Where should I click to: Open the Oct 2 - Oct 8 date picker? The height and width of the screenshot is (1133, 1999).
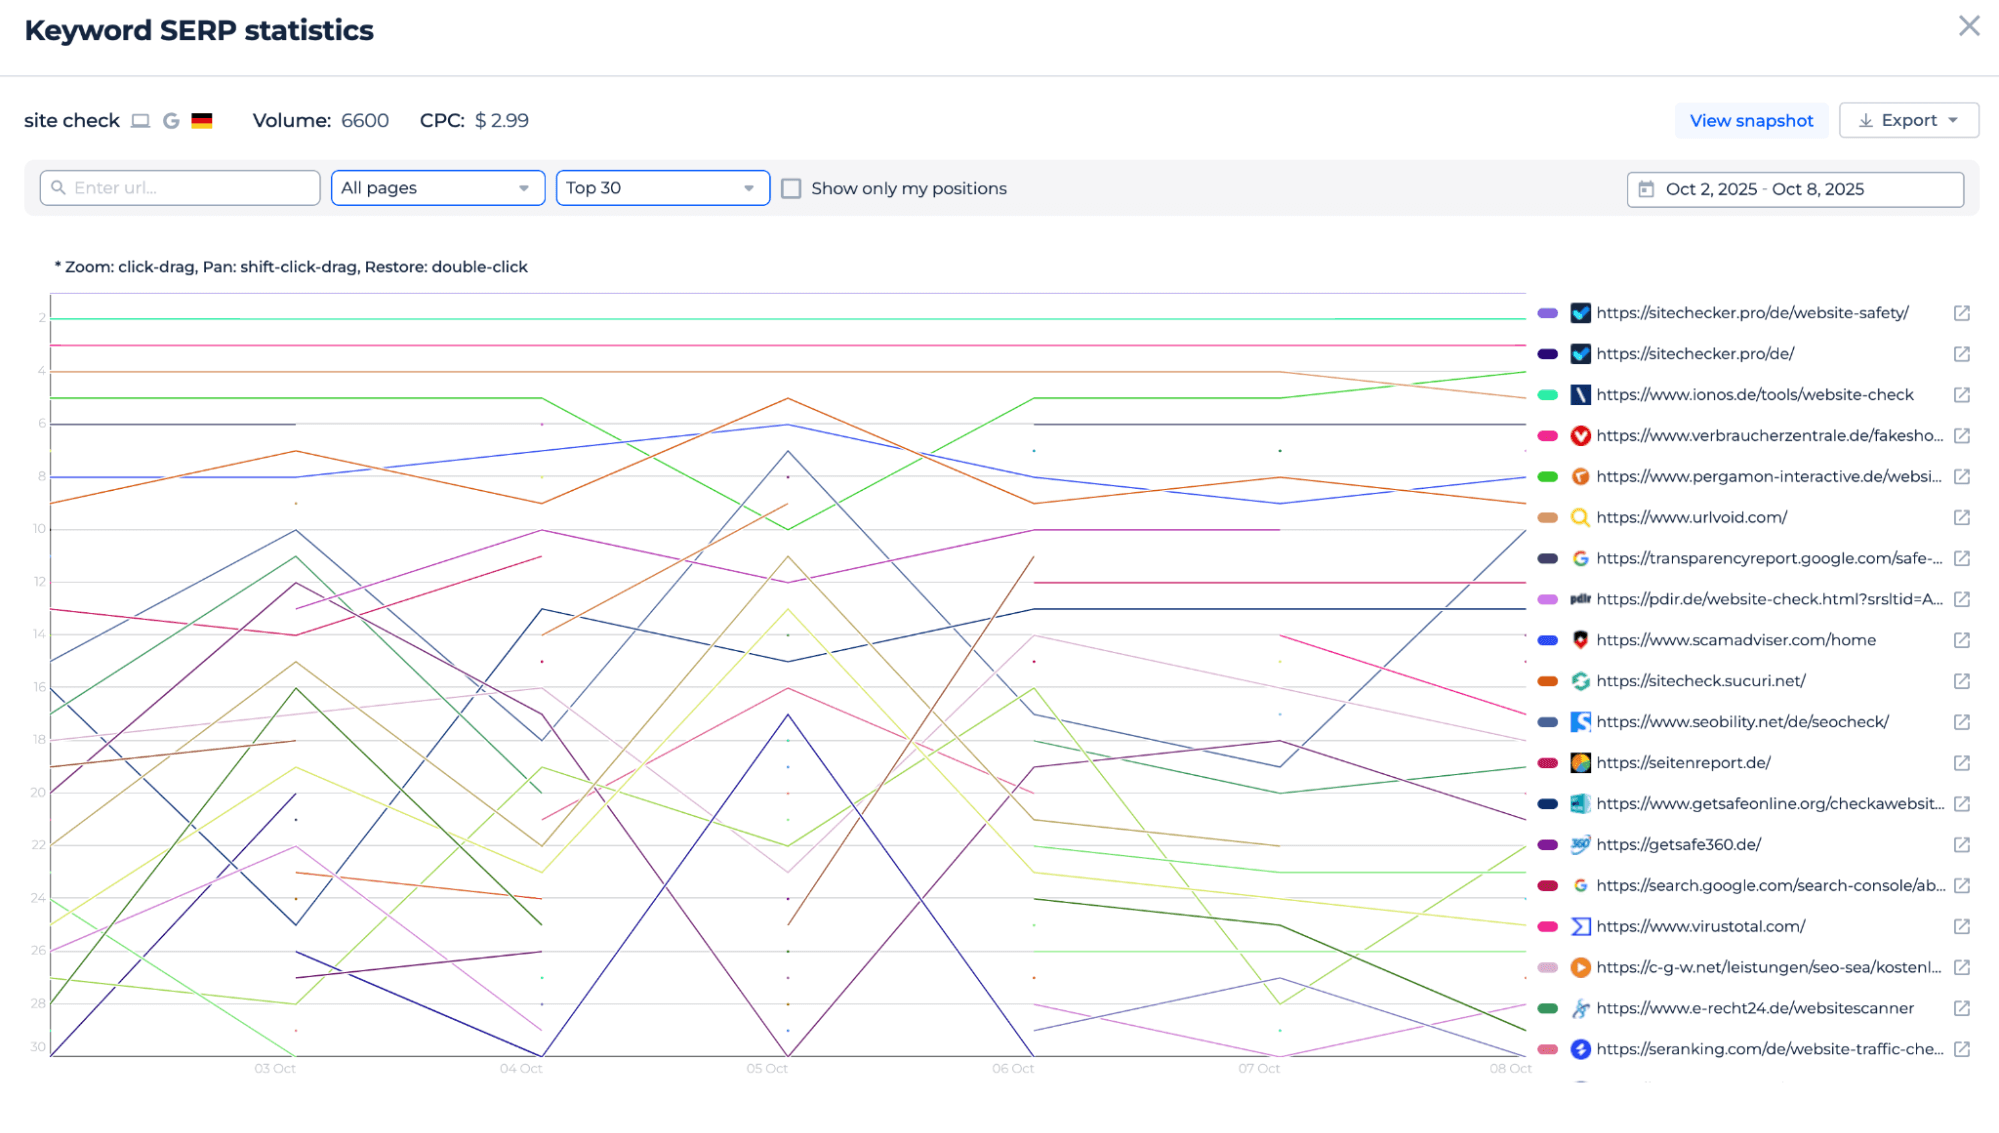tap(1794, 189)
